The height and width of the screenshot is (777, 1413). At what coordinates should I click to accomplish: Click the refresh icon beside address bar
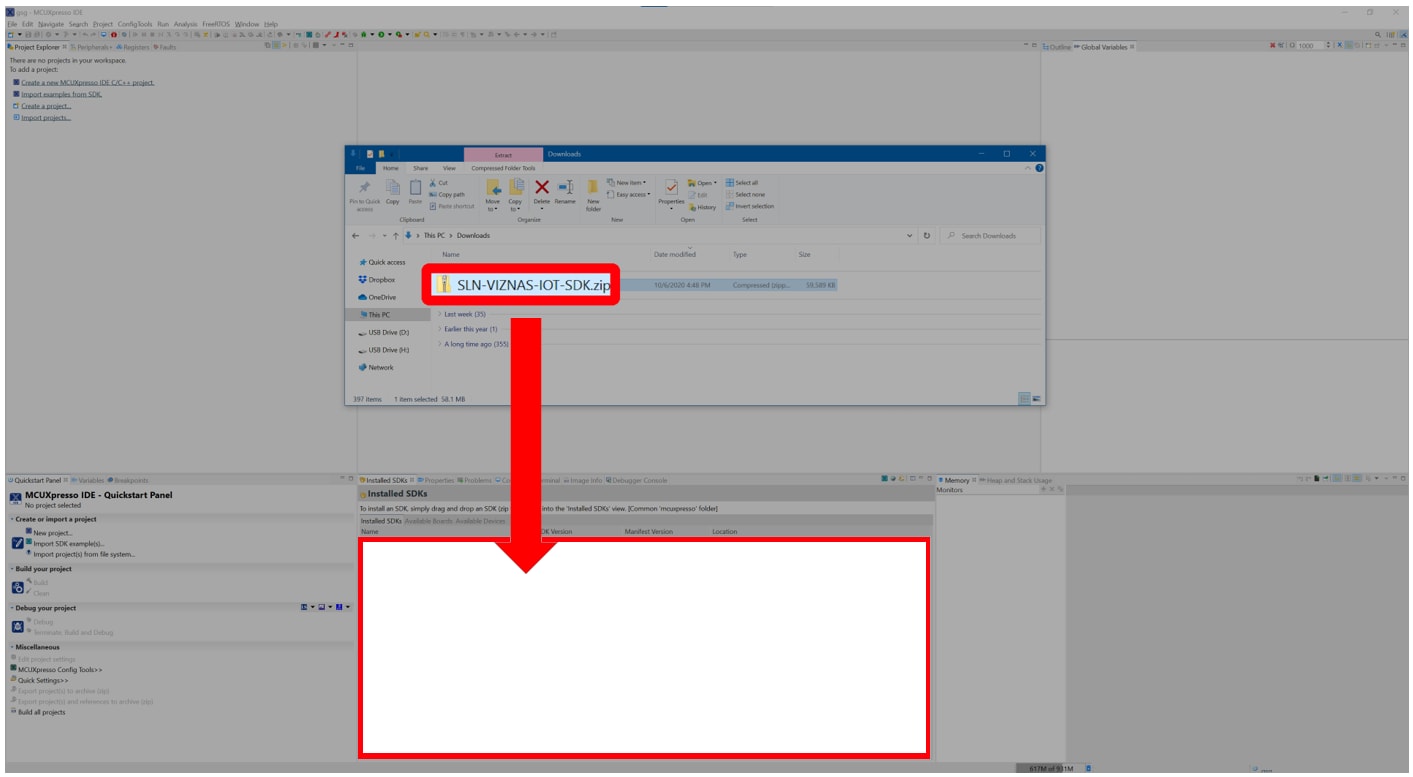(927, 236)
